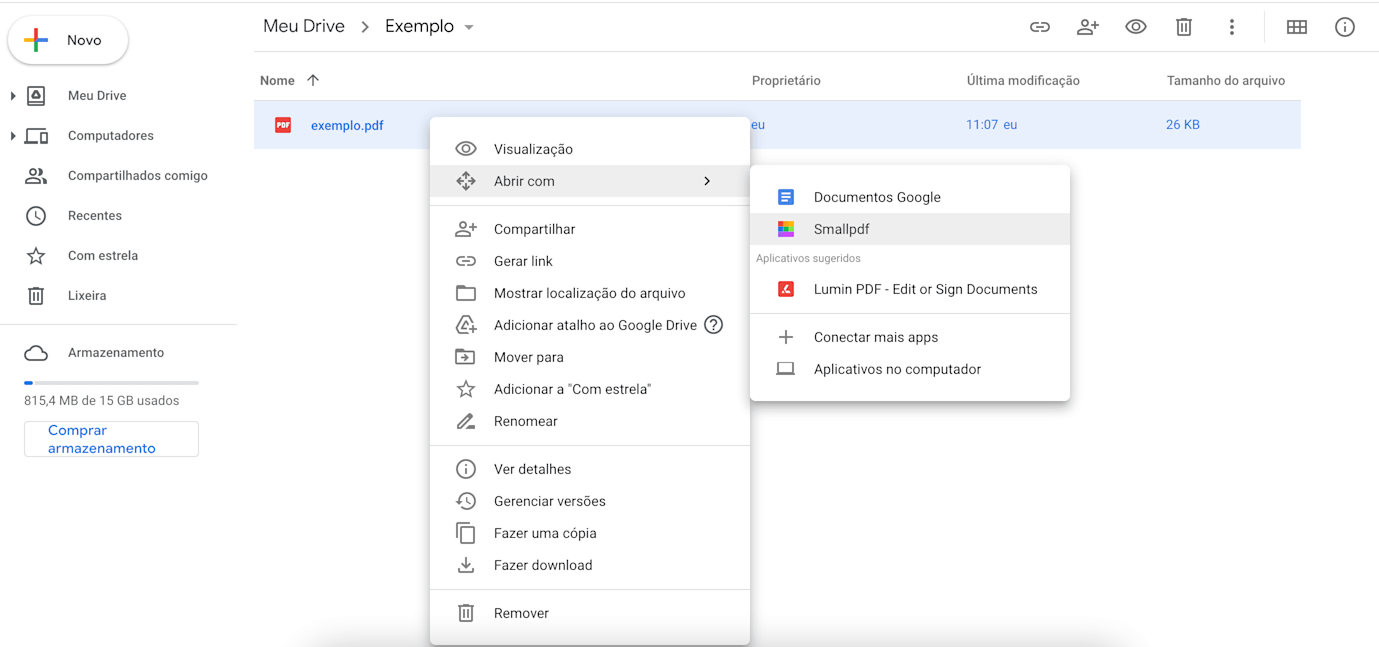Open the Exemplo folder dropdown arrow
This screenshot has height=647, width=1379.
point(469,27)
